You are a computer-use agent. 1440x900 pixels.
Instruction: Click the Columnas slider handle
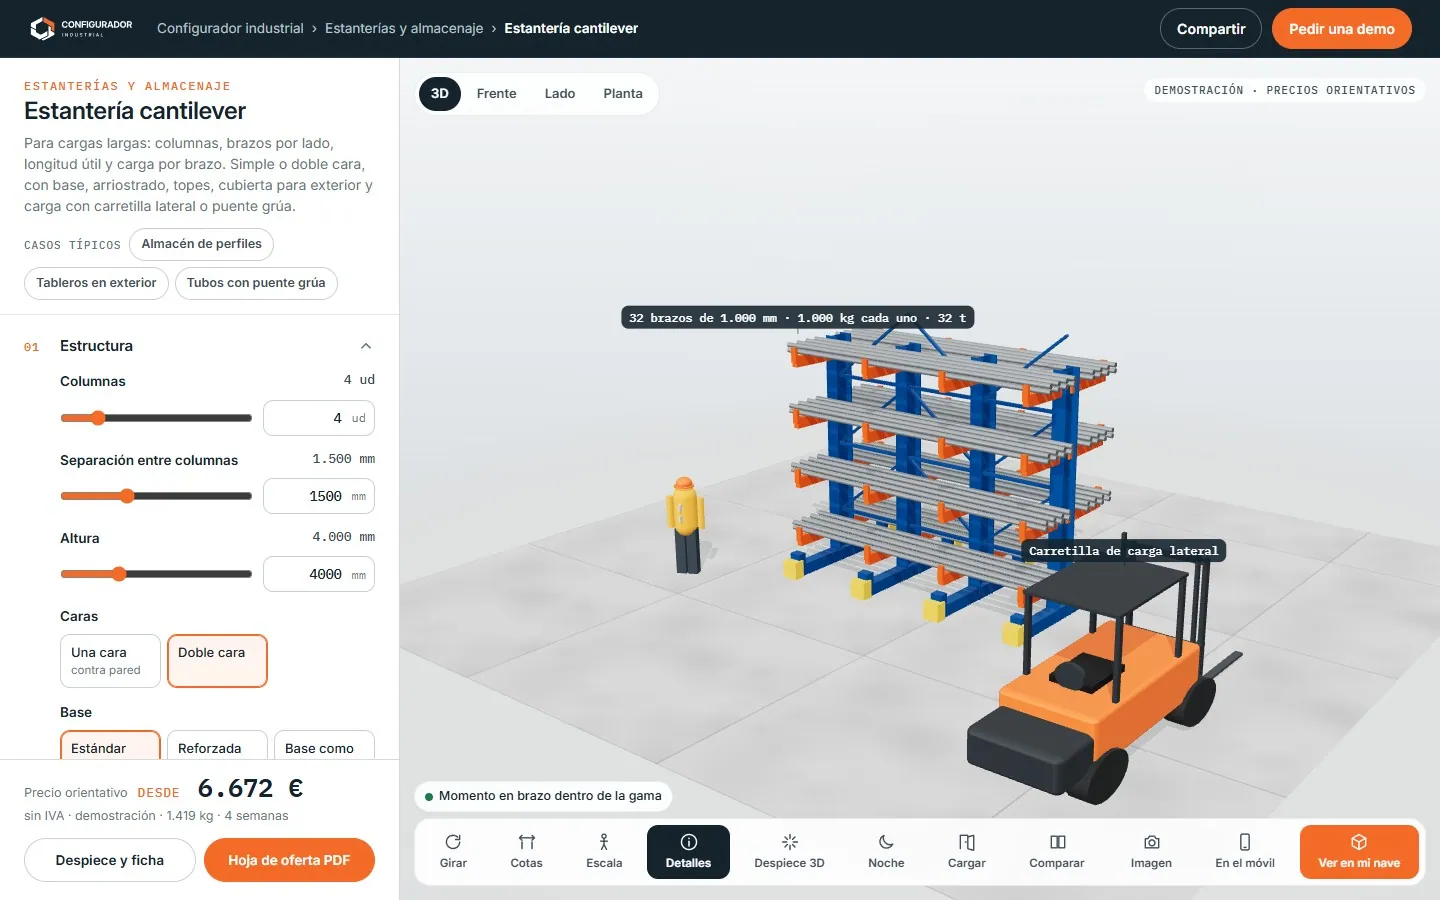click(98, 418)
